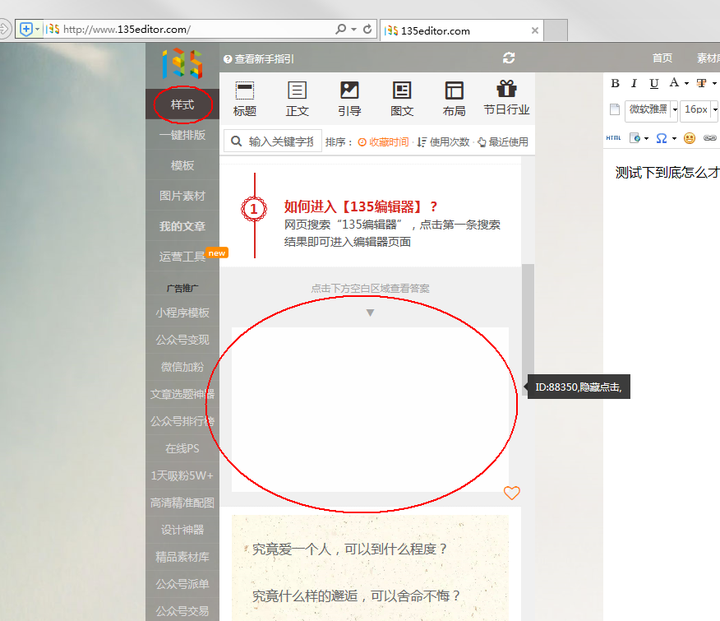Toggle underline formatting

(x=654, y=83)
